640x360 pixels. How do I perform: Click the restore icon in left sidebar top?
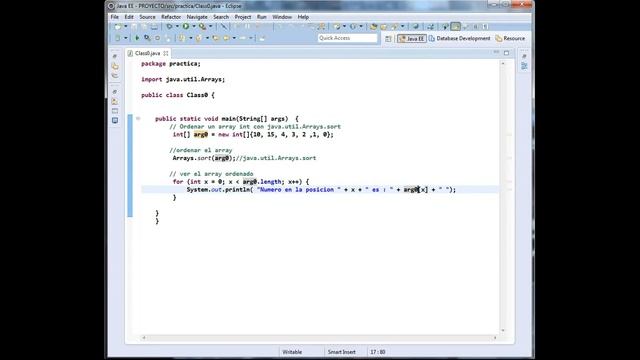[115, 56]
